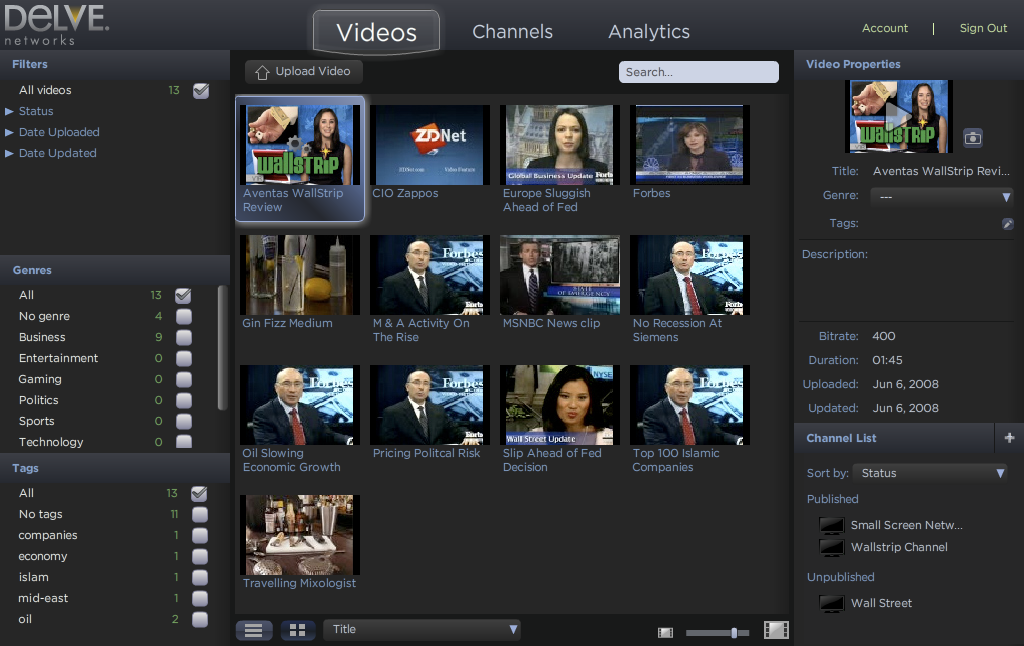Add a channel with the plus icon
This screenshot has width=1024, height=646.
(x=1009, y=438)
